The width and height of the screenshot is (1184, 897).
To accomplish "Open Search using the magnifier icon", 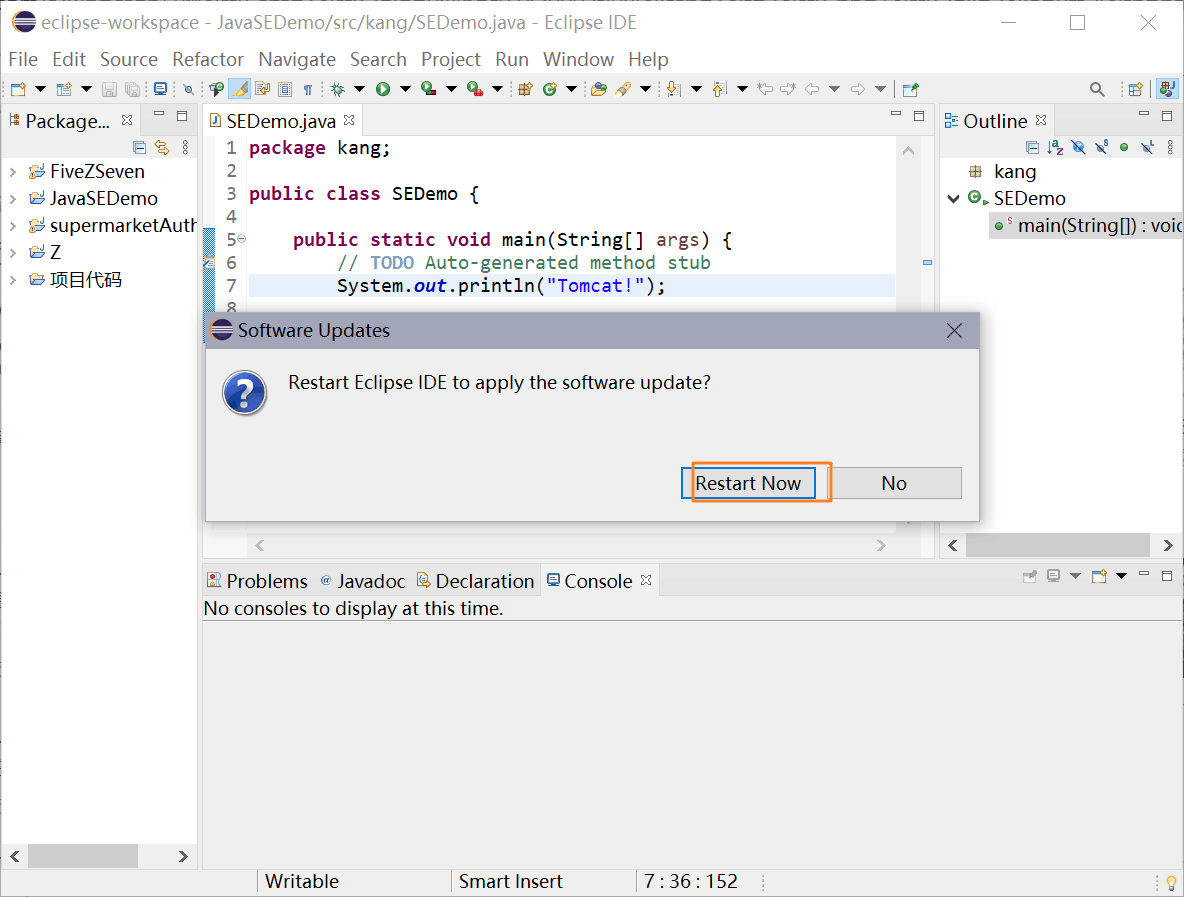I will 1097,88.
